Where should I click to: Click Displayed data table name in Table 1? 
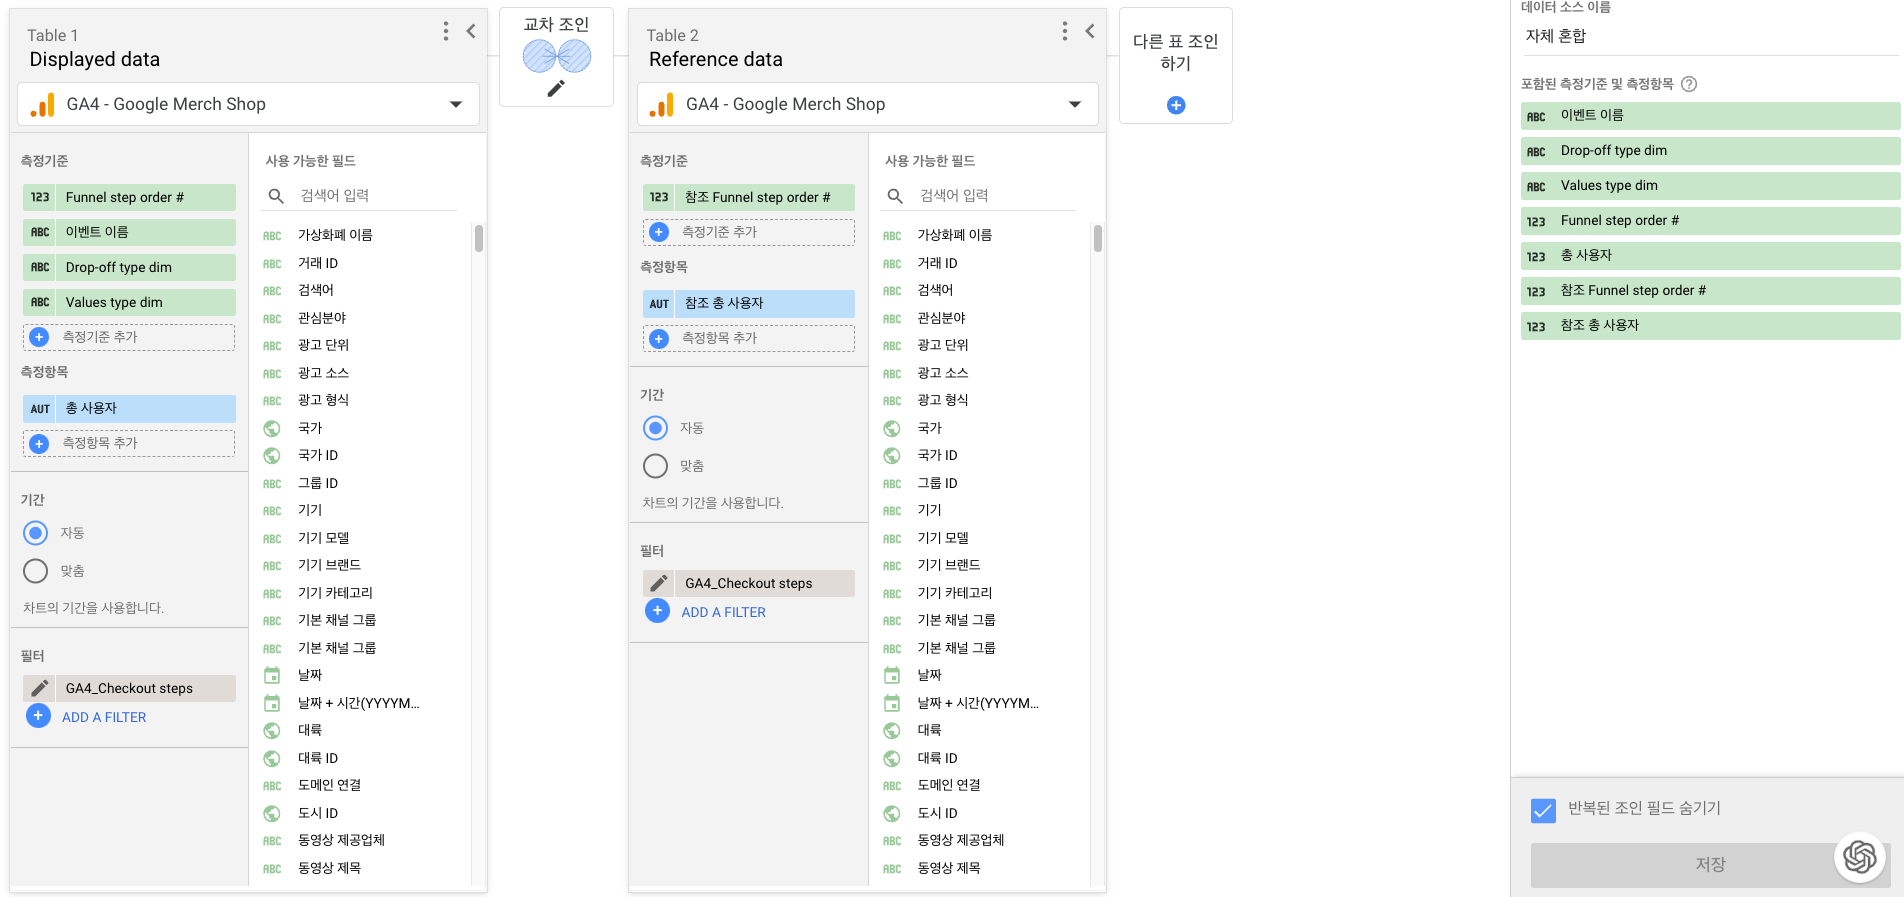[x=95, y=59]
